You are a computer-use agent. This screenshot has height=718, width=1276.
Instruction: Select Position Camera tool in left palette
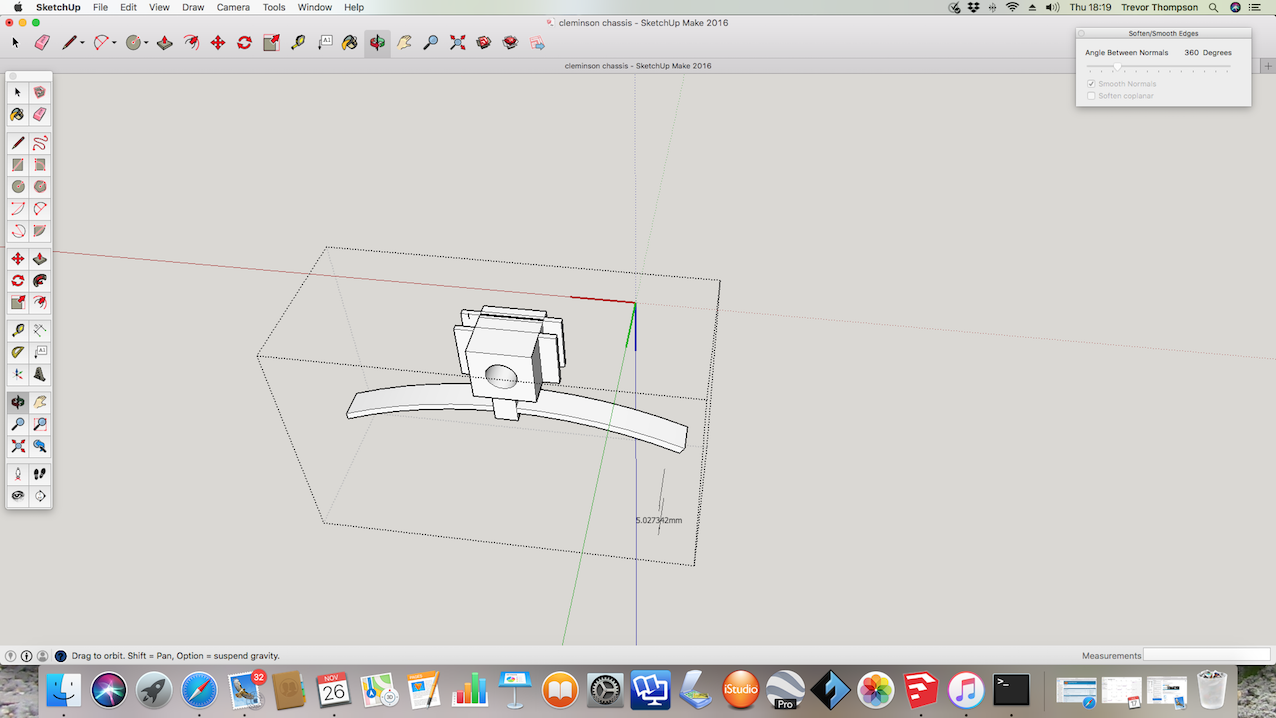coord(18,474)
